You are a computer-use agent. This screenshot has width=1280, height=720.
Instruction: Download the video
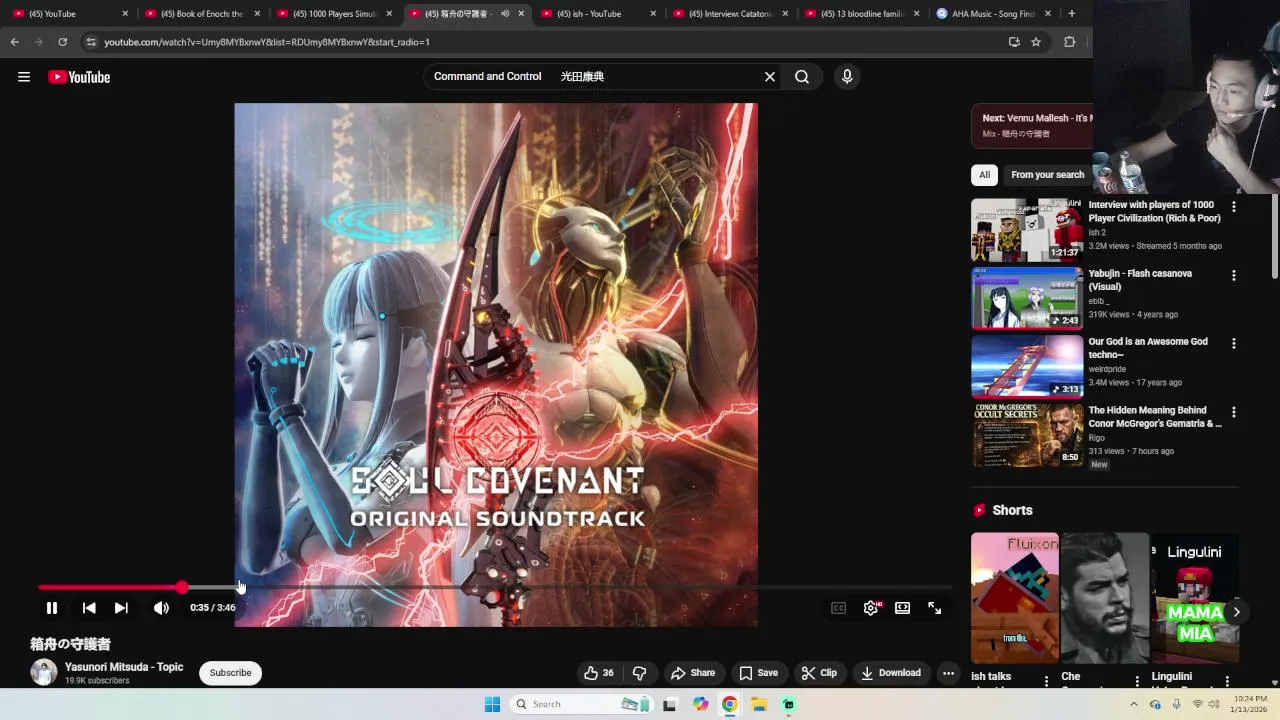pyautogui.click(x=891, y=673)
